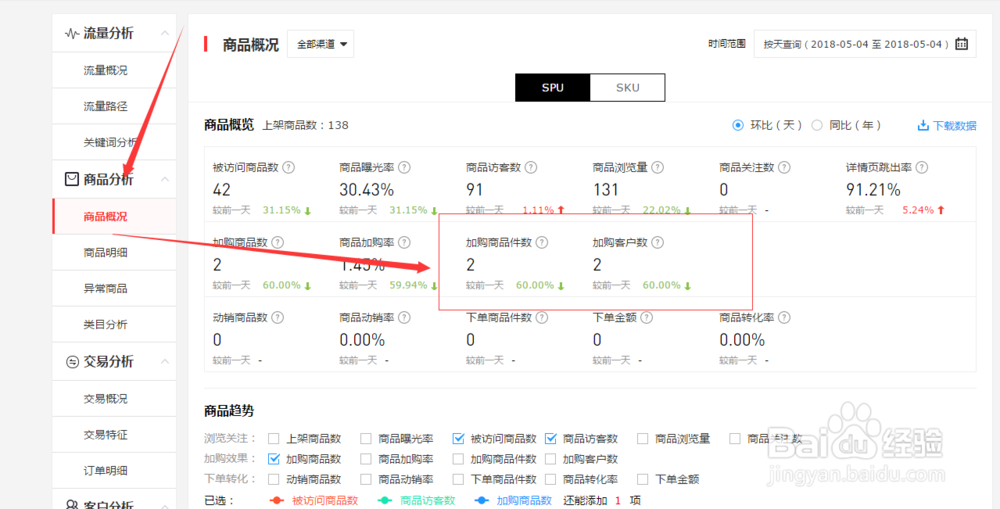Click the 商品曝光率 value 30.43%
This screenshot has height=509, width=1000.
pyautogui.click(x=367, y=190)
